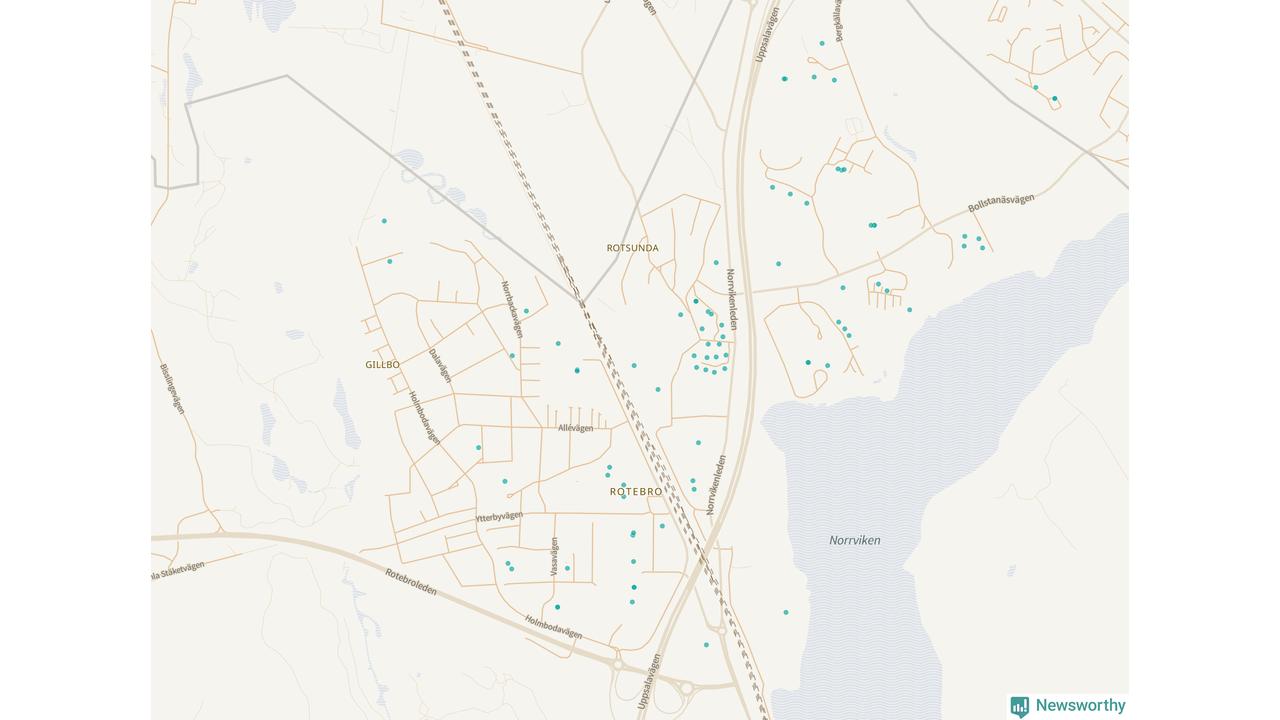Select the Ytterbyvägen street label
Screen dimensions: 1280x720
499,517
